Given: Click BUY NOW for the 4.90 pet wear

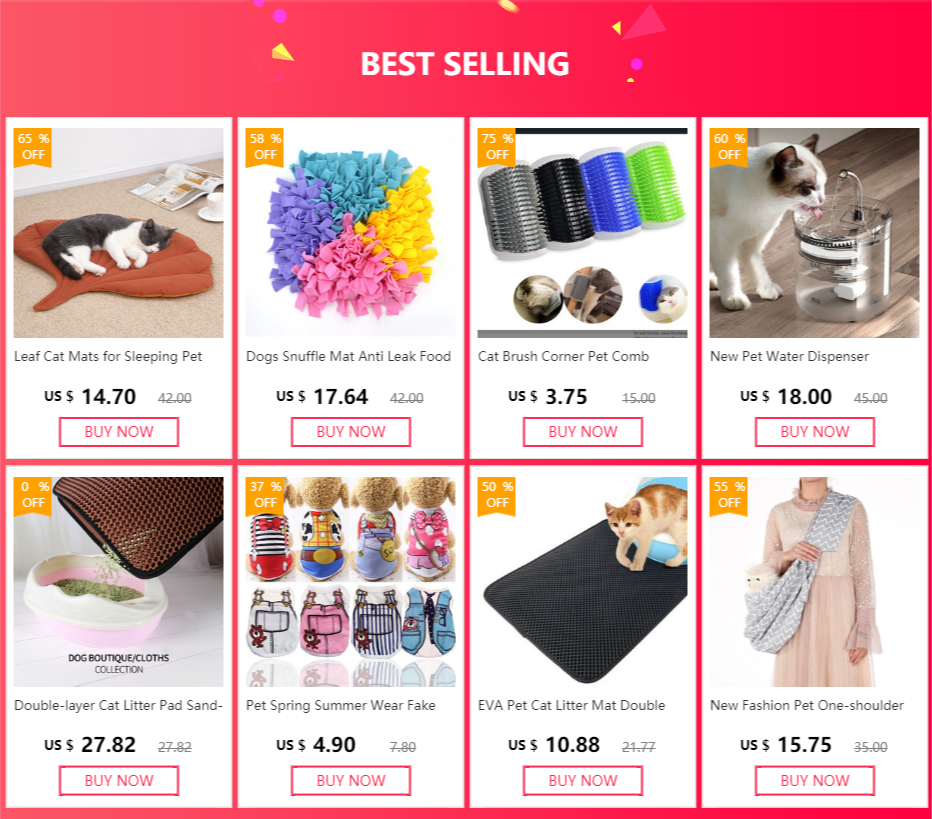Looking at the screenshot, I should [x=351, y=780].
